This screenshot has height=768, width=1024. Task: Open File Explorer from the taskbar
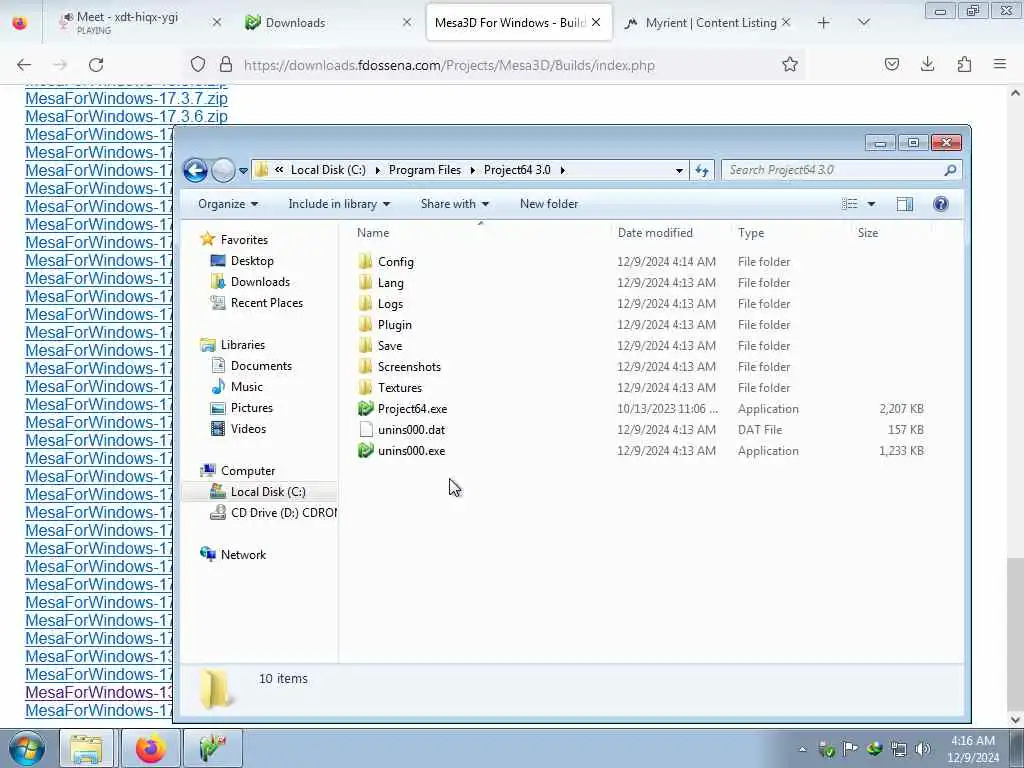click(86, 748)
